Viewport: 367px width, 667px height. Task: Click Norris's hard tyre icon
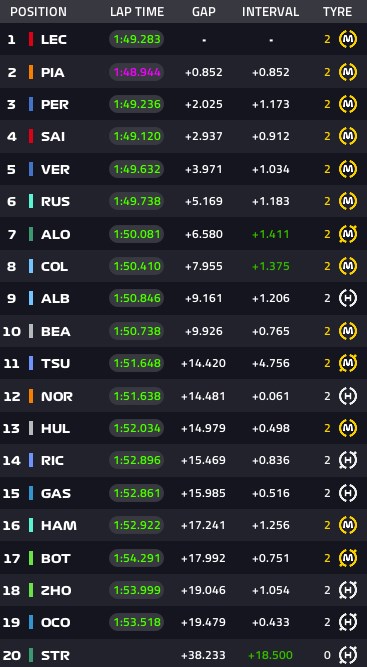(347, 396)
